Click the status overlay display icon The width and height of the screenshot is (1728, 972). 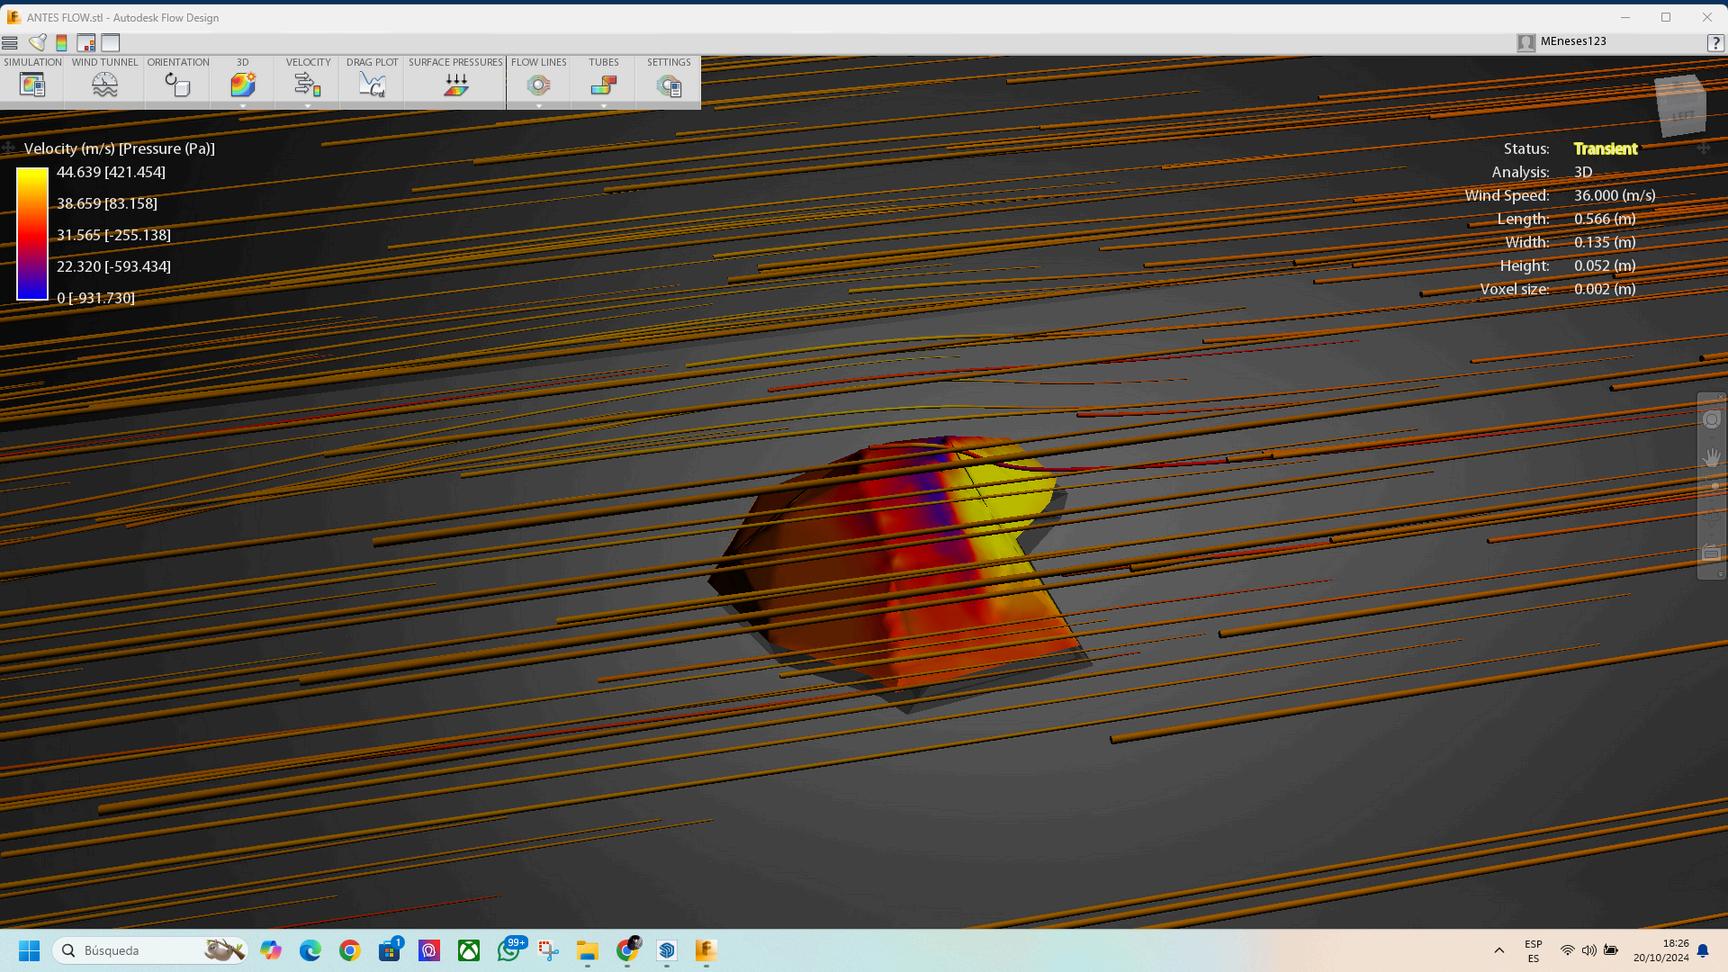(x=86, y=43)
